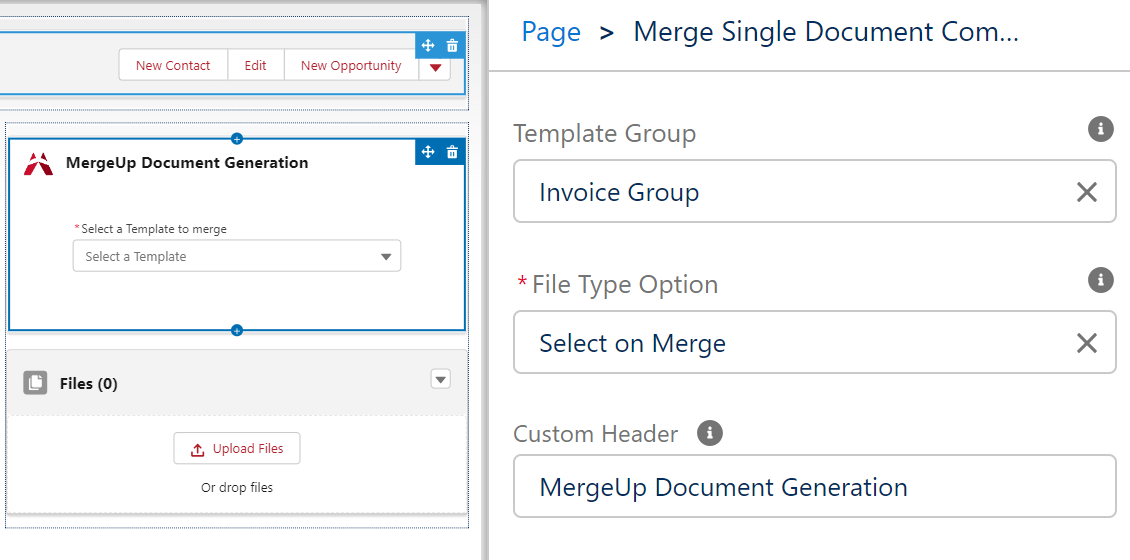This screenshot has height=560, width=1130.
Task: Expand the Files panel dropdown arrow
Action: pos(441,379)
